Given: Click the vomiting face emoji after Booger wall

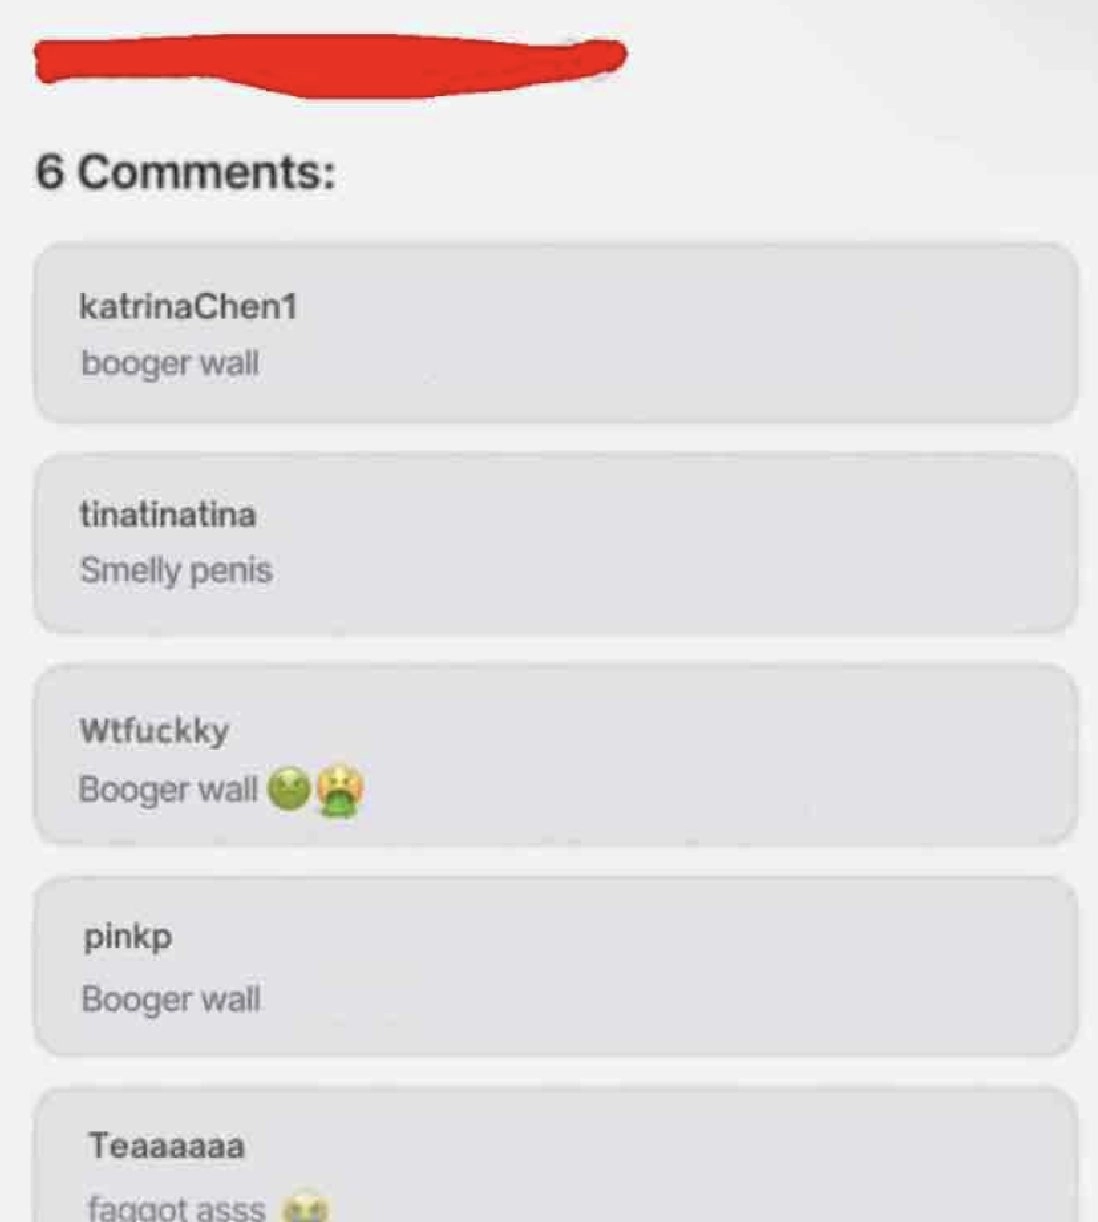Looking at the screenshot, I should pyautogui.click(x=340, y=792).
